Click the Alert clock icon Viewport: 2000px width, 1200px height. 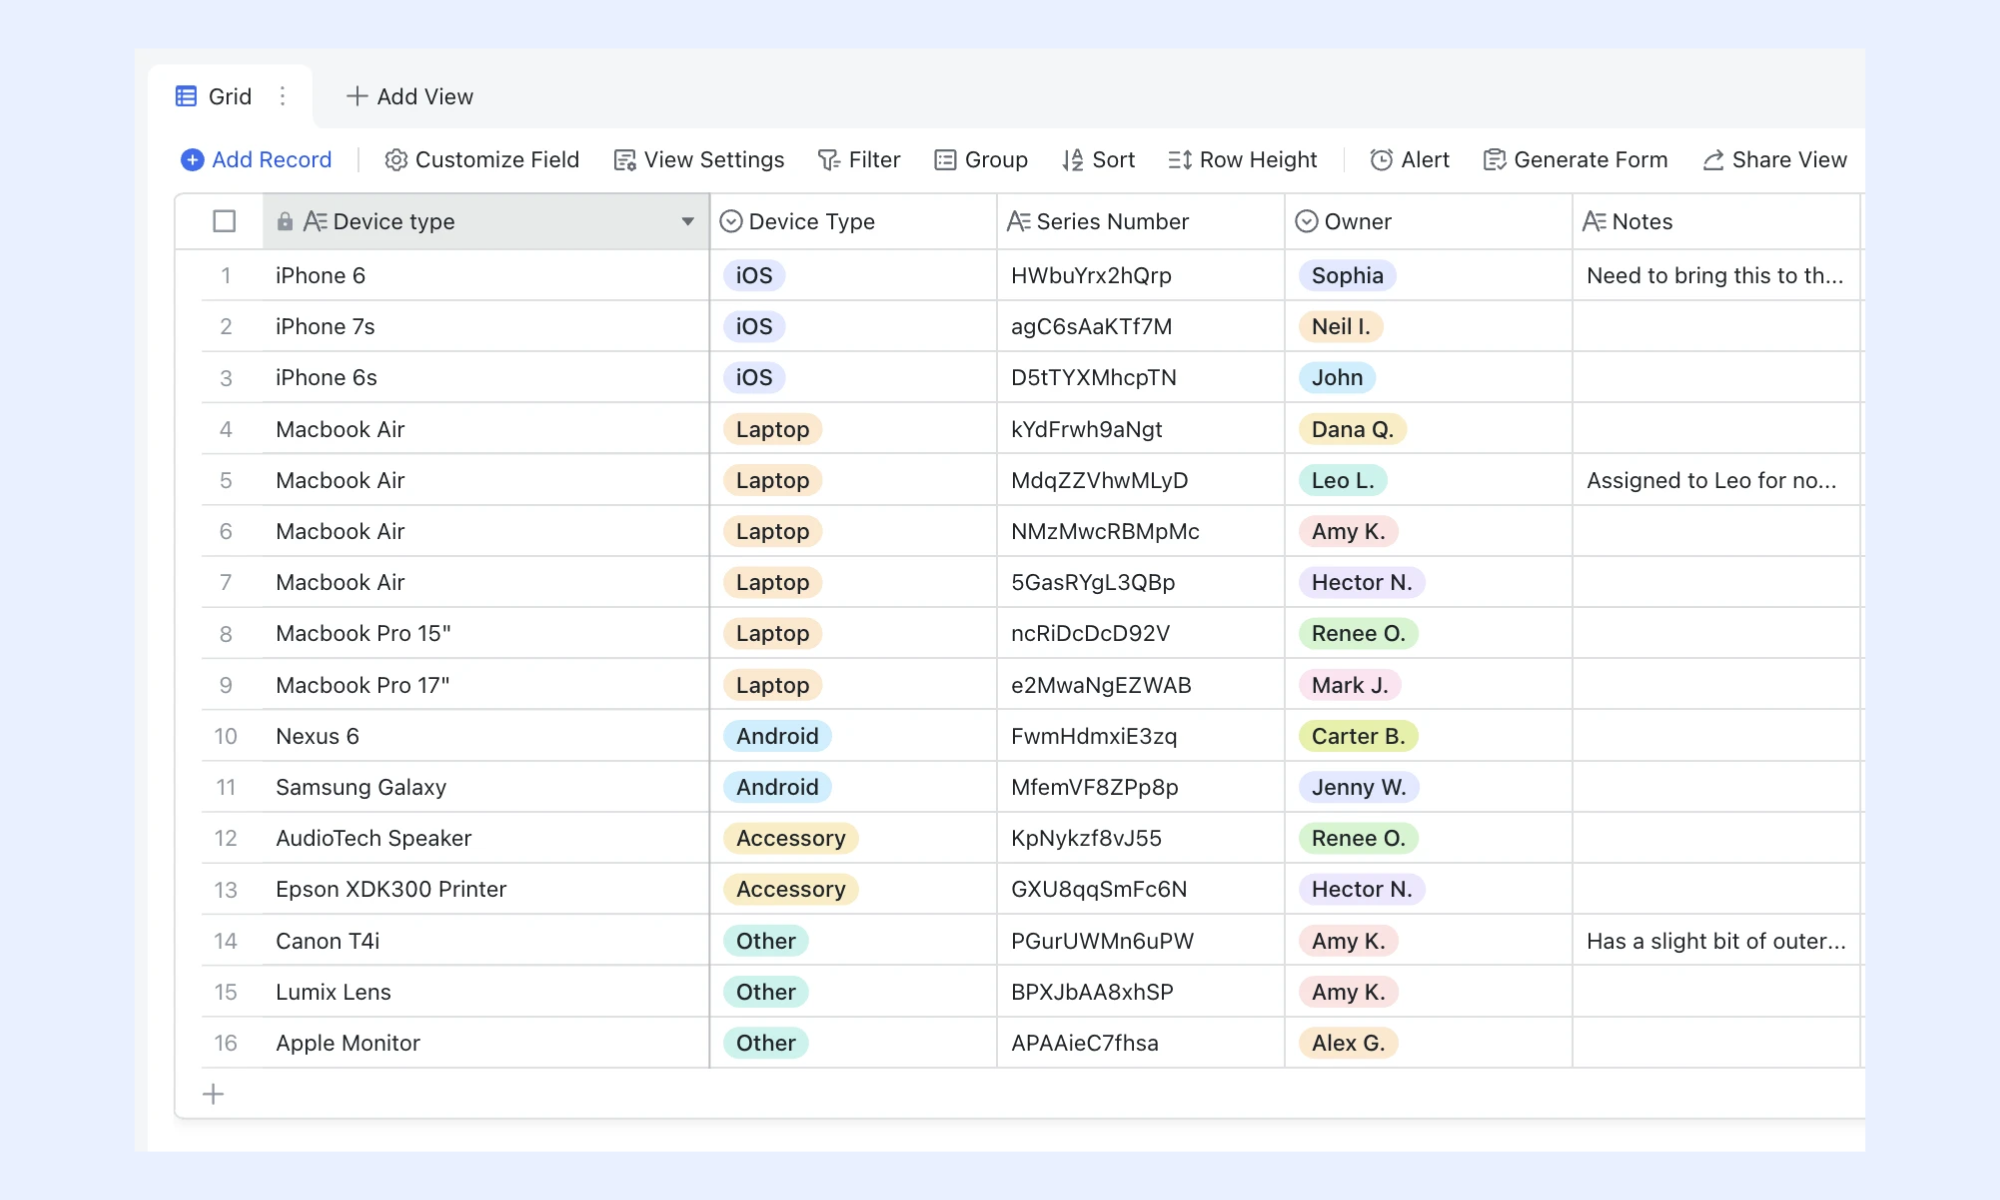click(x=1381, y=160)
